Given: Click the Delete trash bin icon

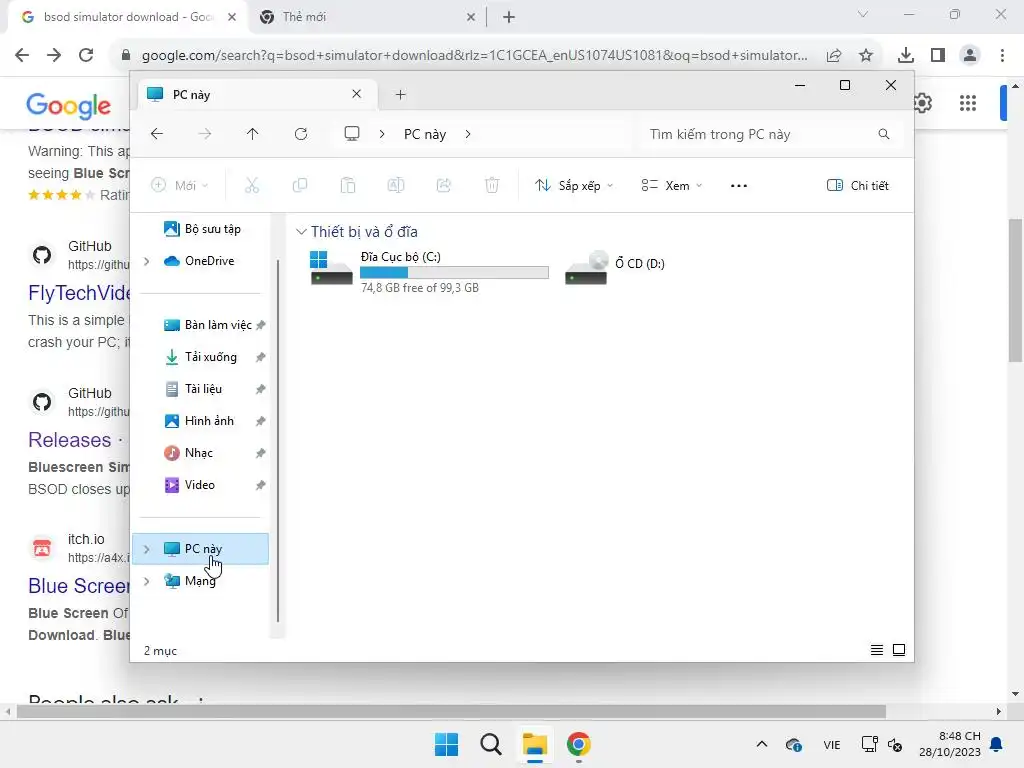Looking at the screenshot, I should click(x=492, y=185).
